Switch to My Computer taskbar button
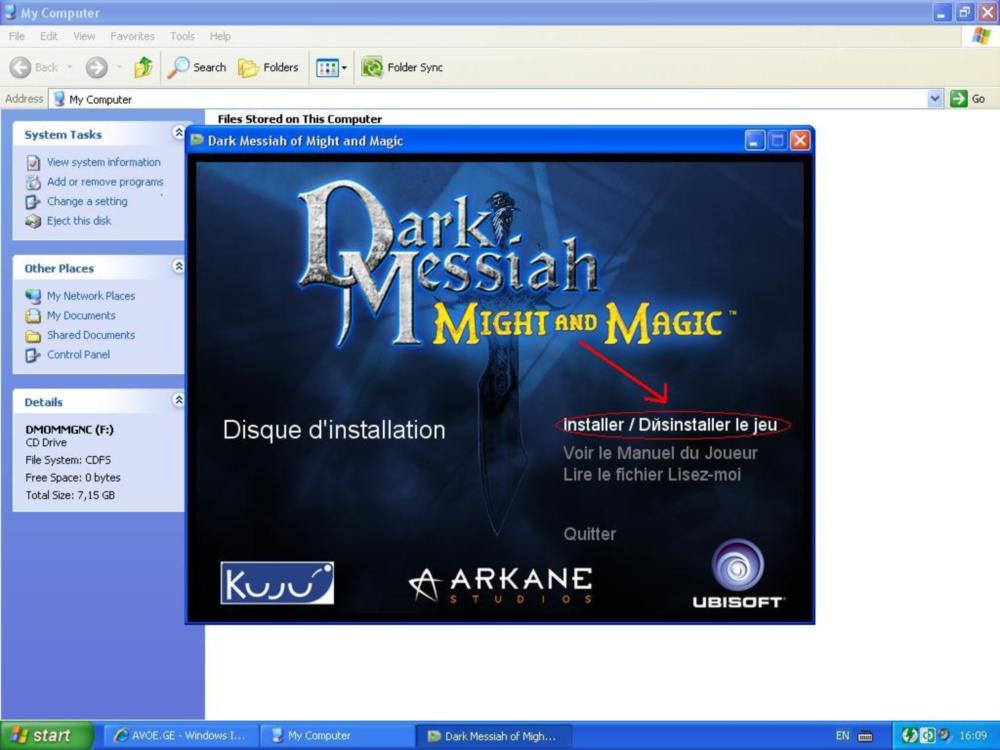 tap(337, 735)
